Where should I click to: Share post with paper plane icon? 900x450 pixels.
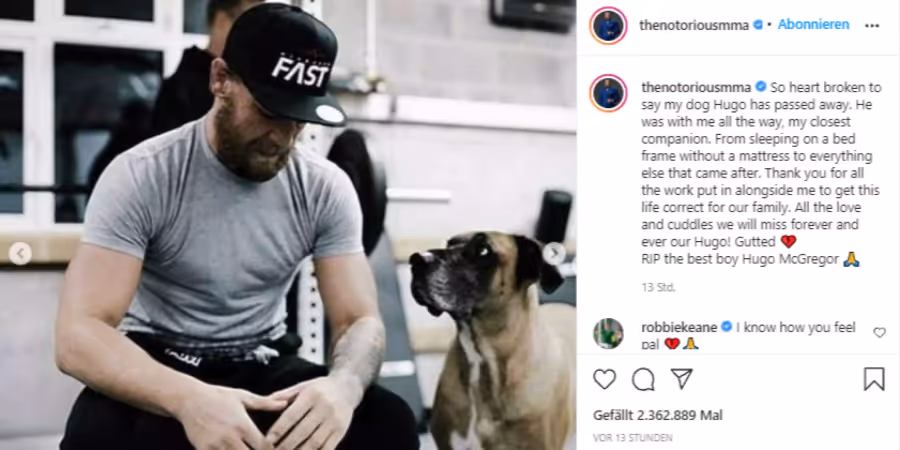(x=681, y=379)
